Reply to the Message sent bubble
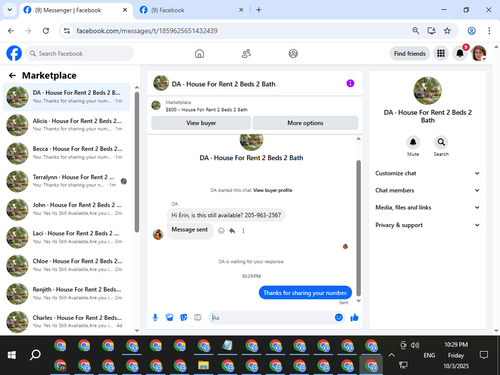The image size is (500, 375). pos(232,231)
